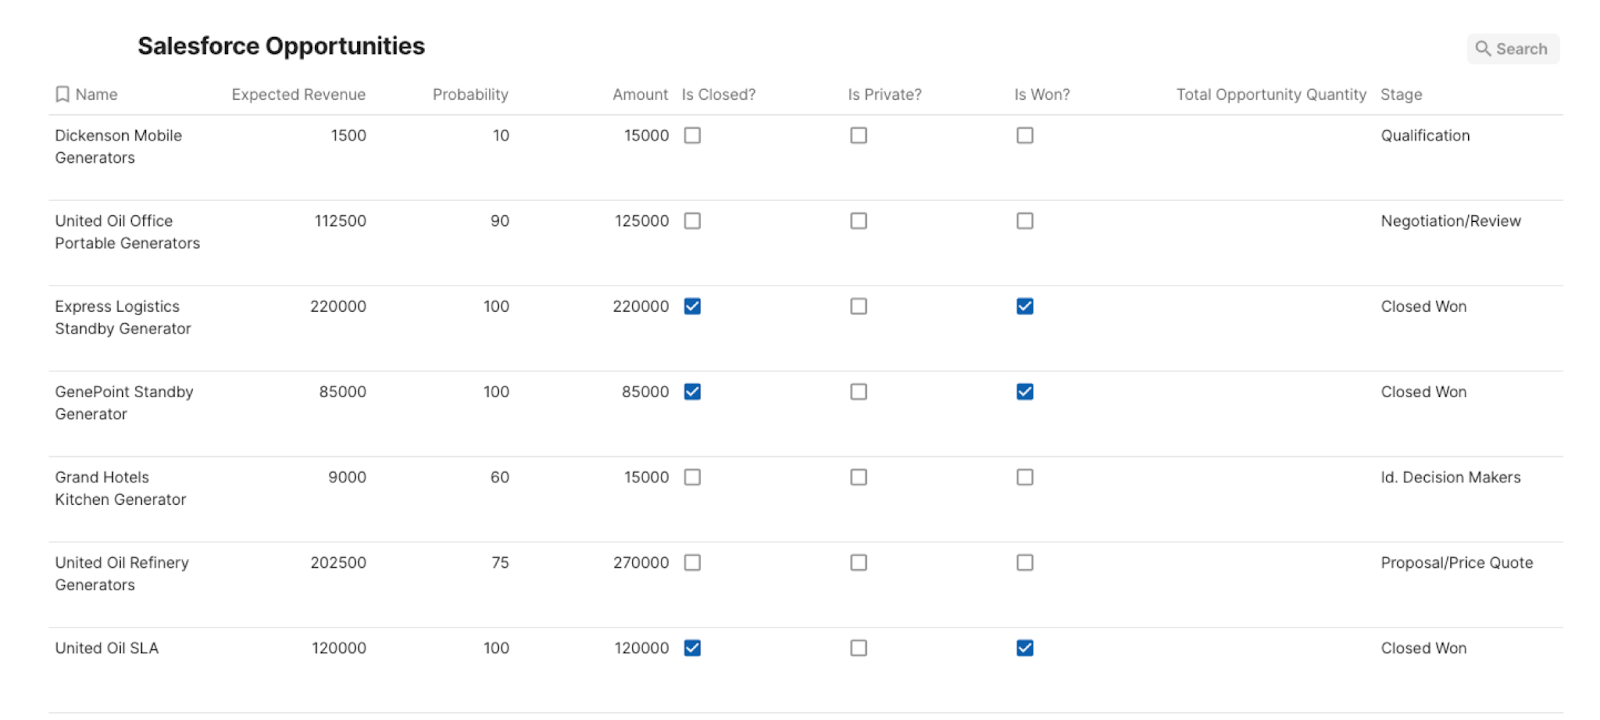Click probability value 90

coord(500,221)
